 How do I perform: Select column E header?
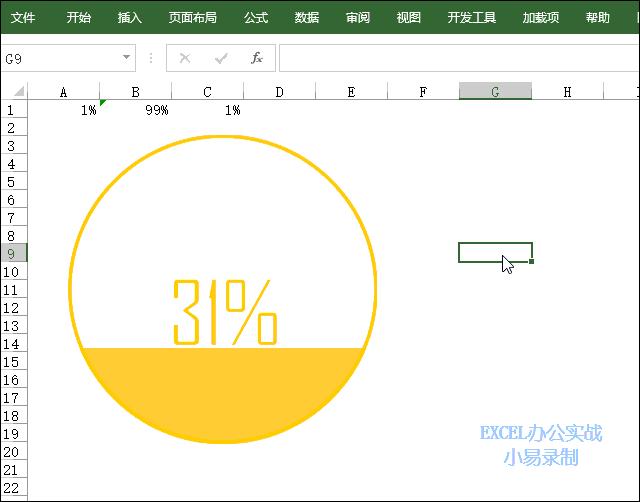(351, 92)
